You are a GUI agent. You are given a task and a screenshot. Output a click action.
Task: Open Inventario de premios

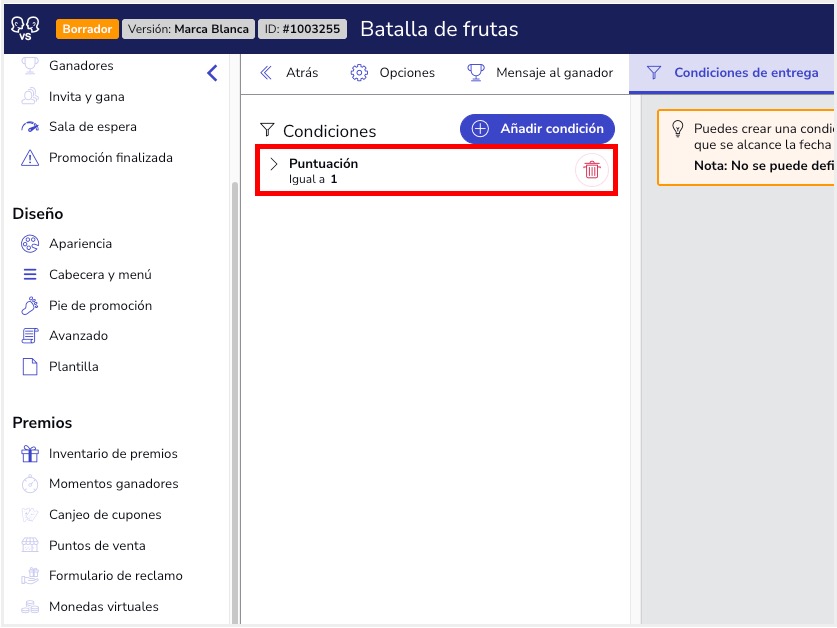point(112,454)
